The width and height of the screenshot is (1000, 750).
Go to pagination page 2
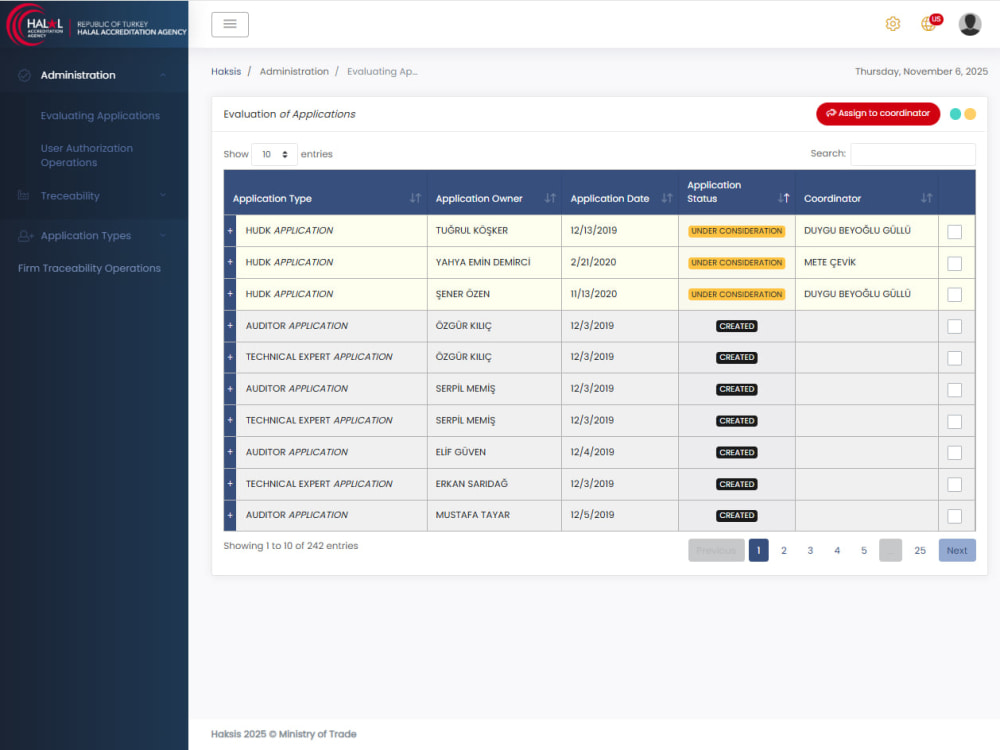click(784, 550)
